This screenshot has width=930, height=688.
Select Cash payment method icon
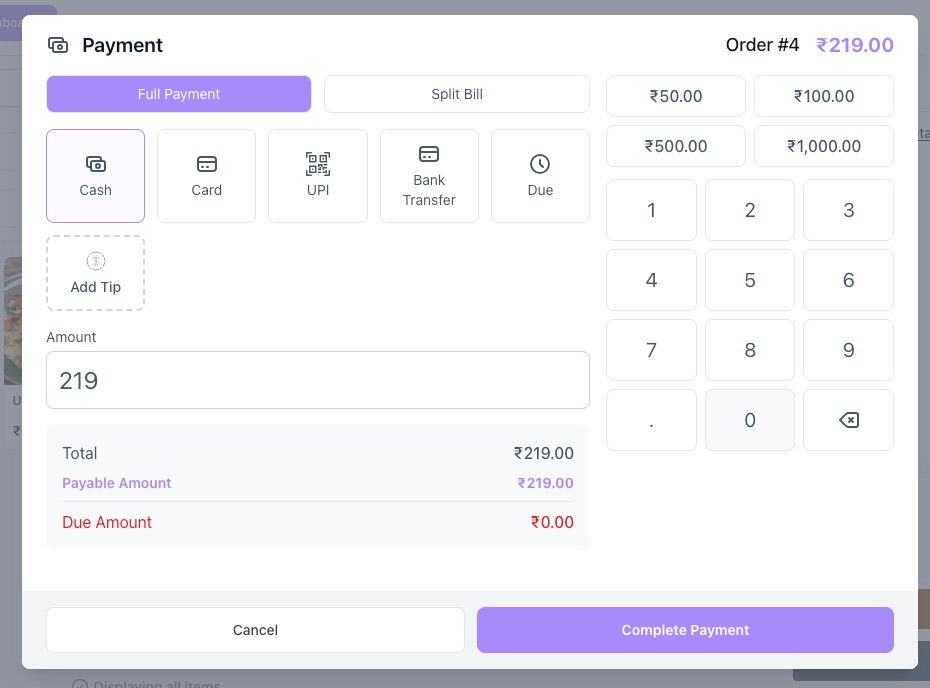95,163
